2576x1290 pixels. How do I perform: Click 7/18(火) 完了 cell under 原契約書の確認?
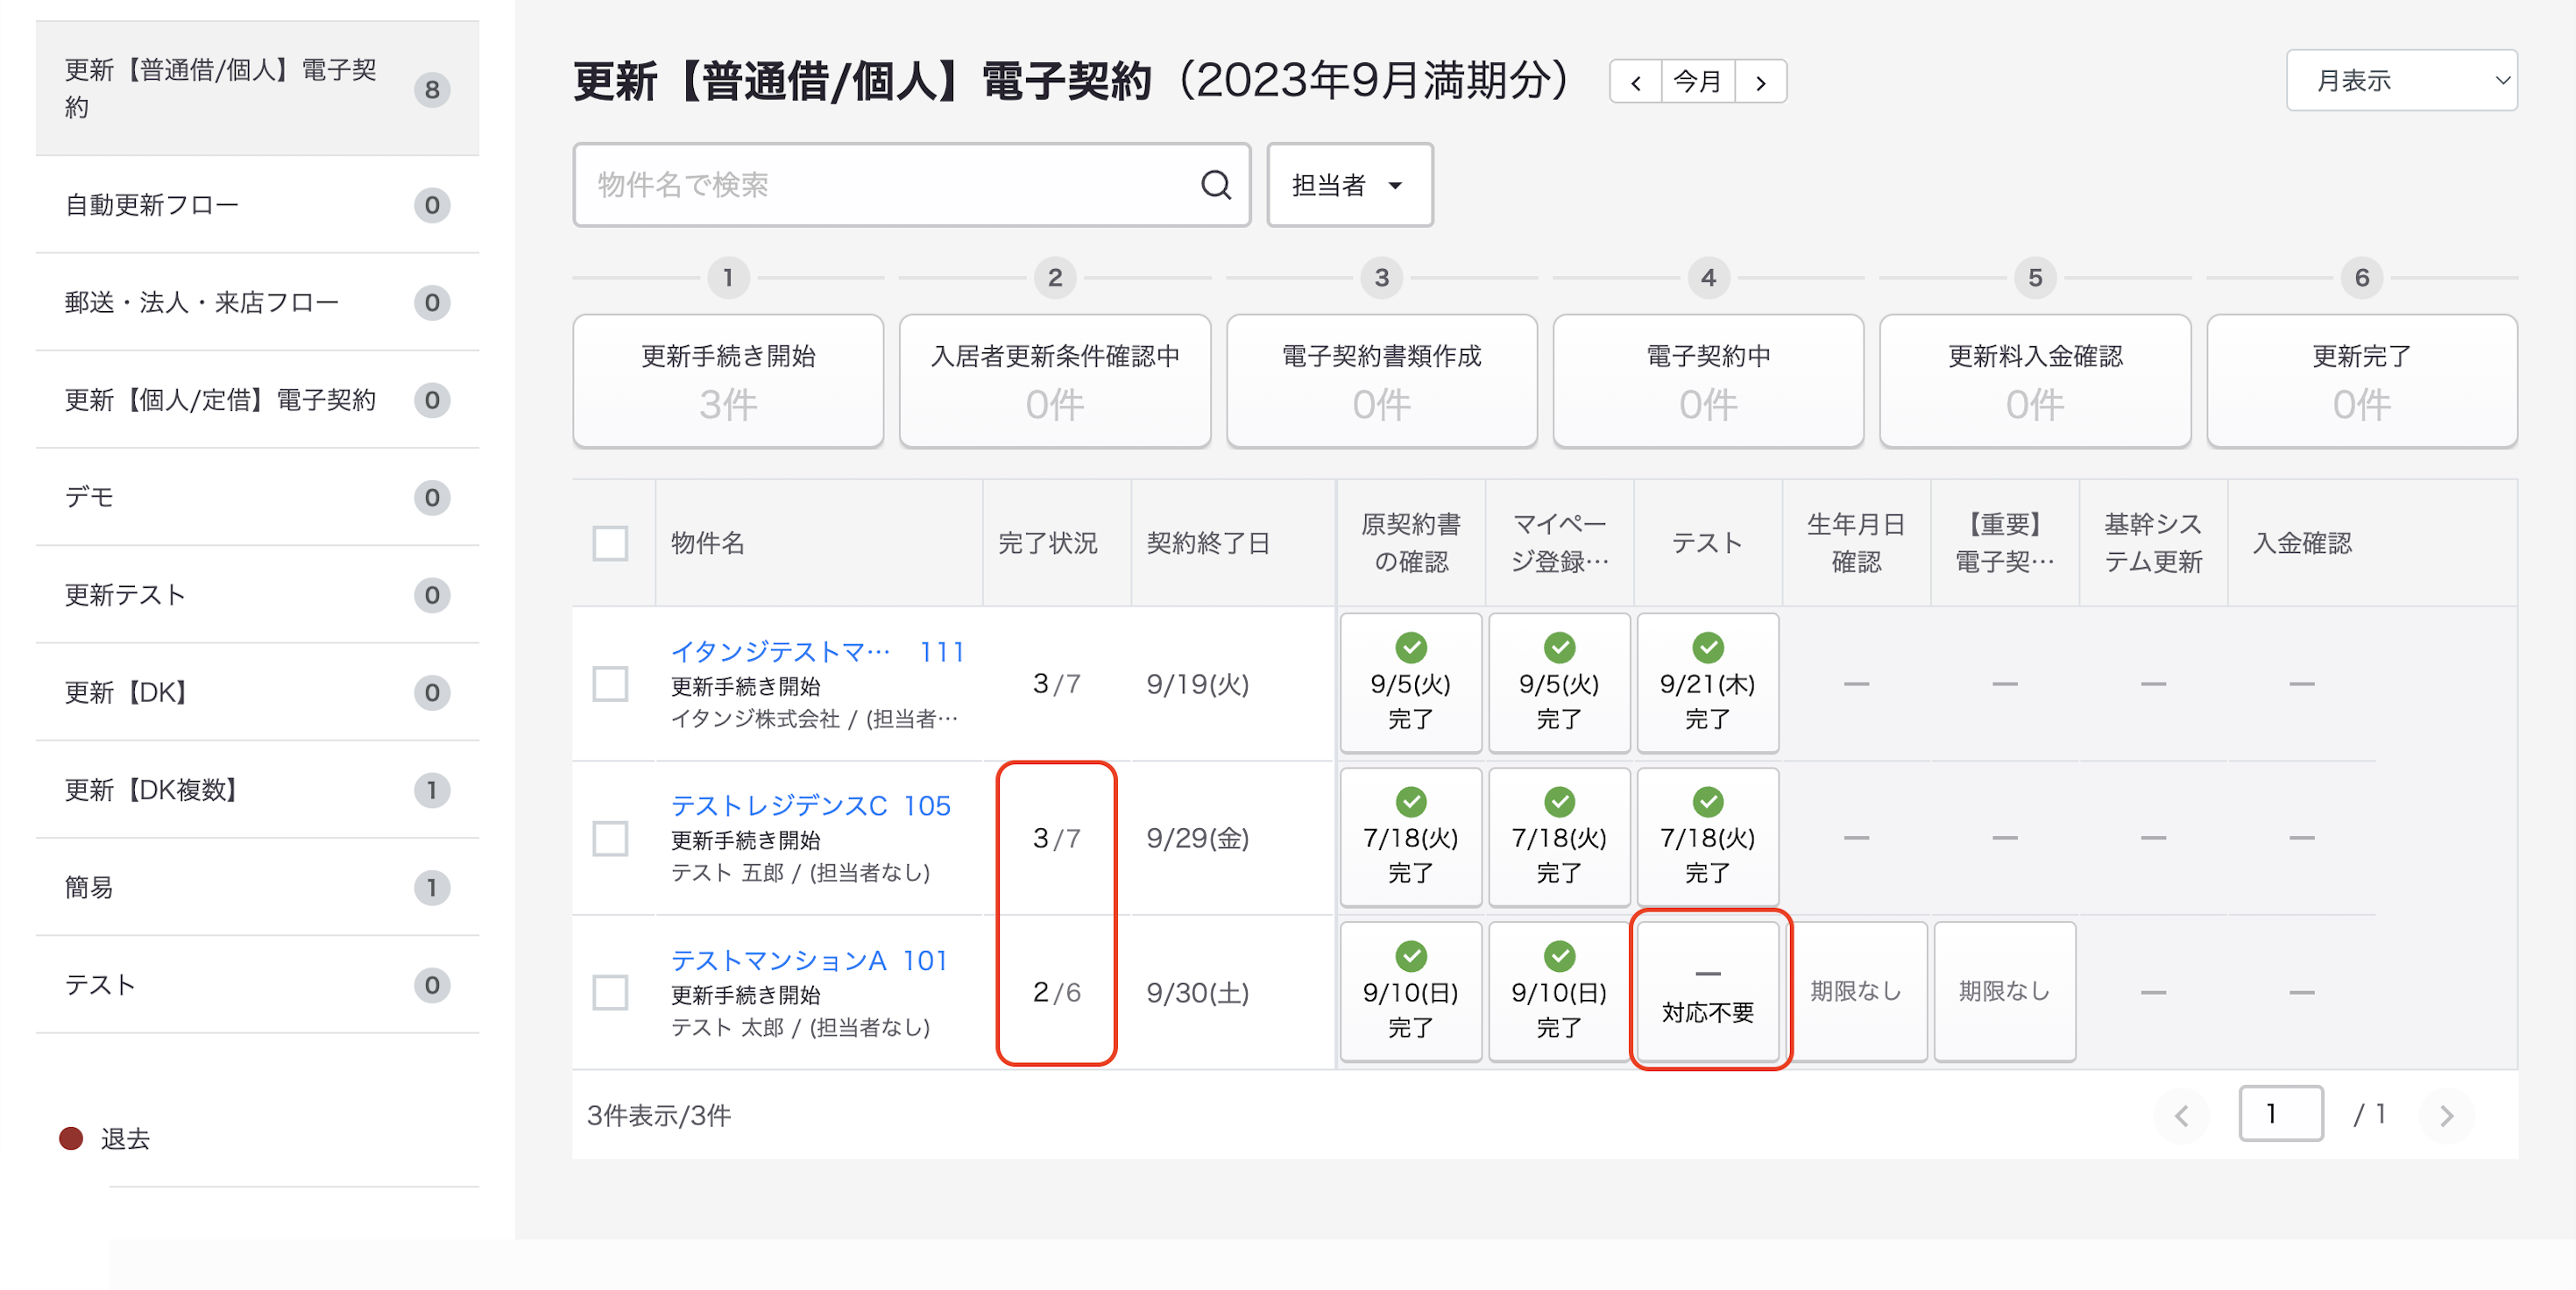pos(1410,837)
